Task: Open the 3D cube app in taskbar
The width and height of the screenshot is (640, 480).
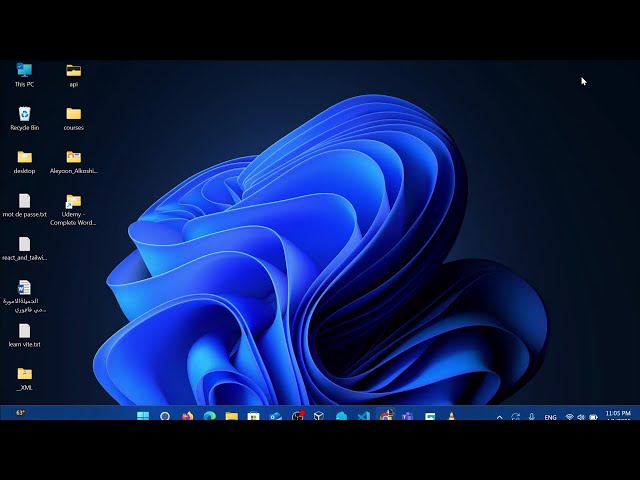Action: click(x=319, y=416)
